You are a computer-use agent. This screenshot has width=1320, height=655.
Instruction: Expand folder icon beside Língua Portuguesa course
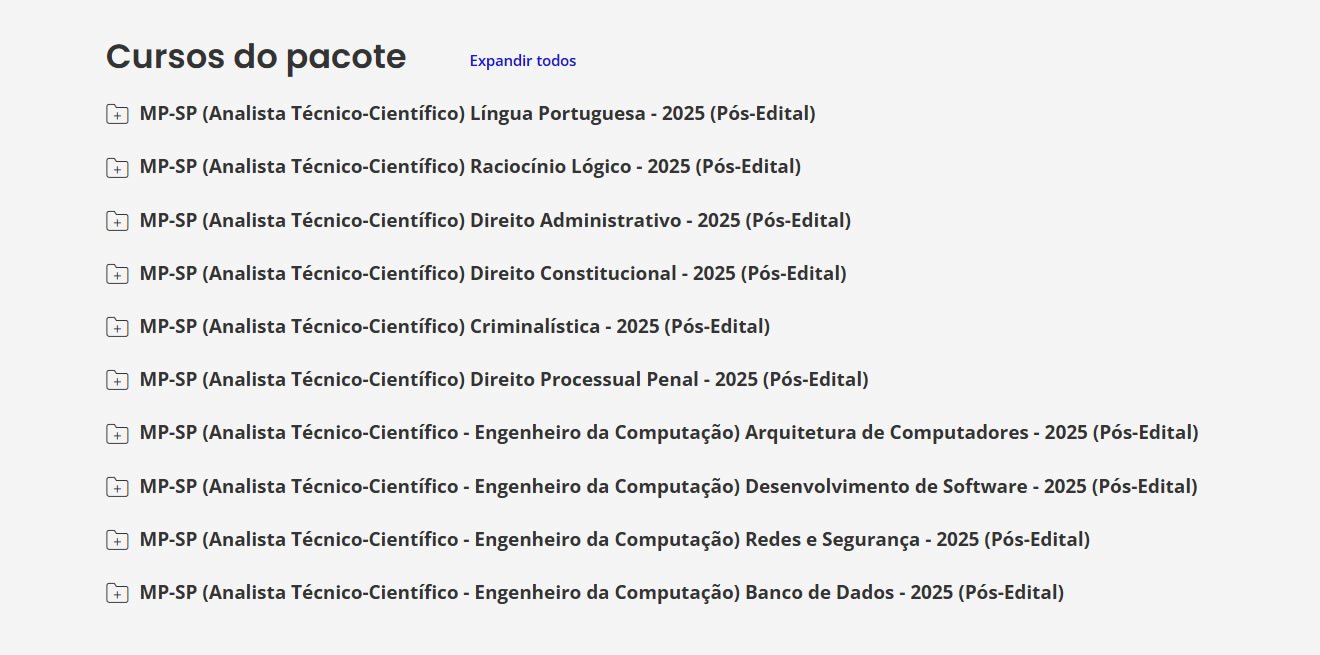[x=117, y=115]
